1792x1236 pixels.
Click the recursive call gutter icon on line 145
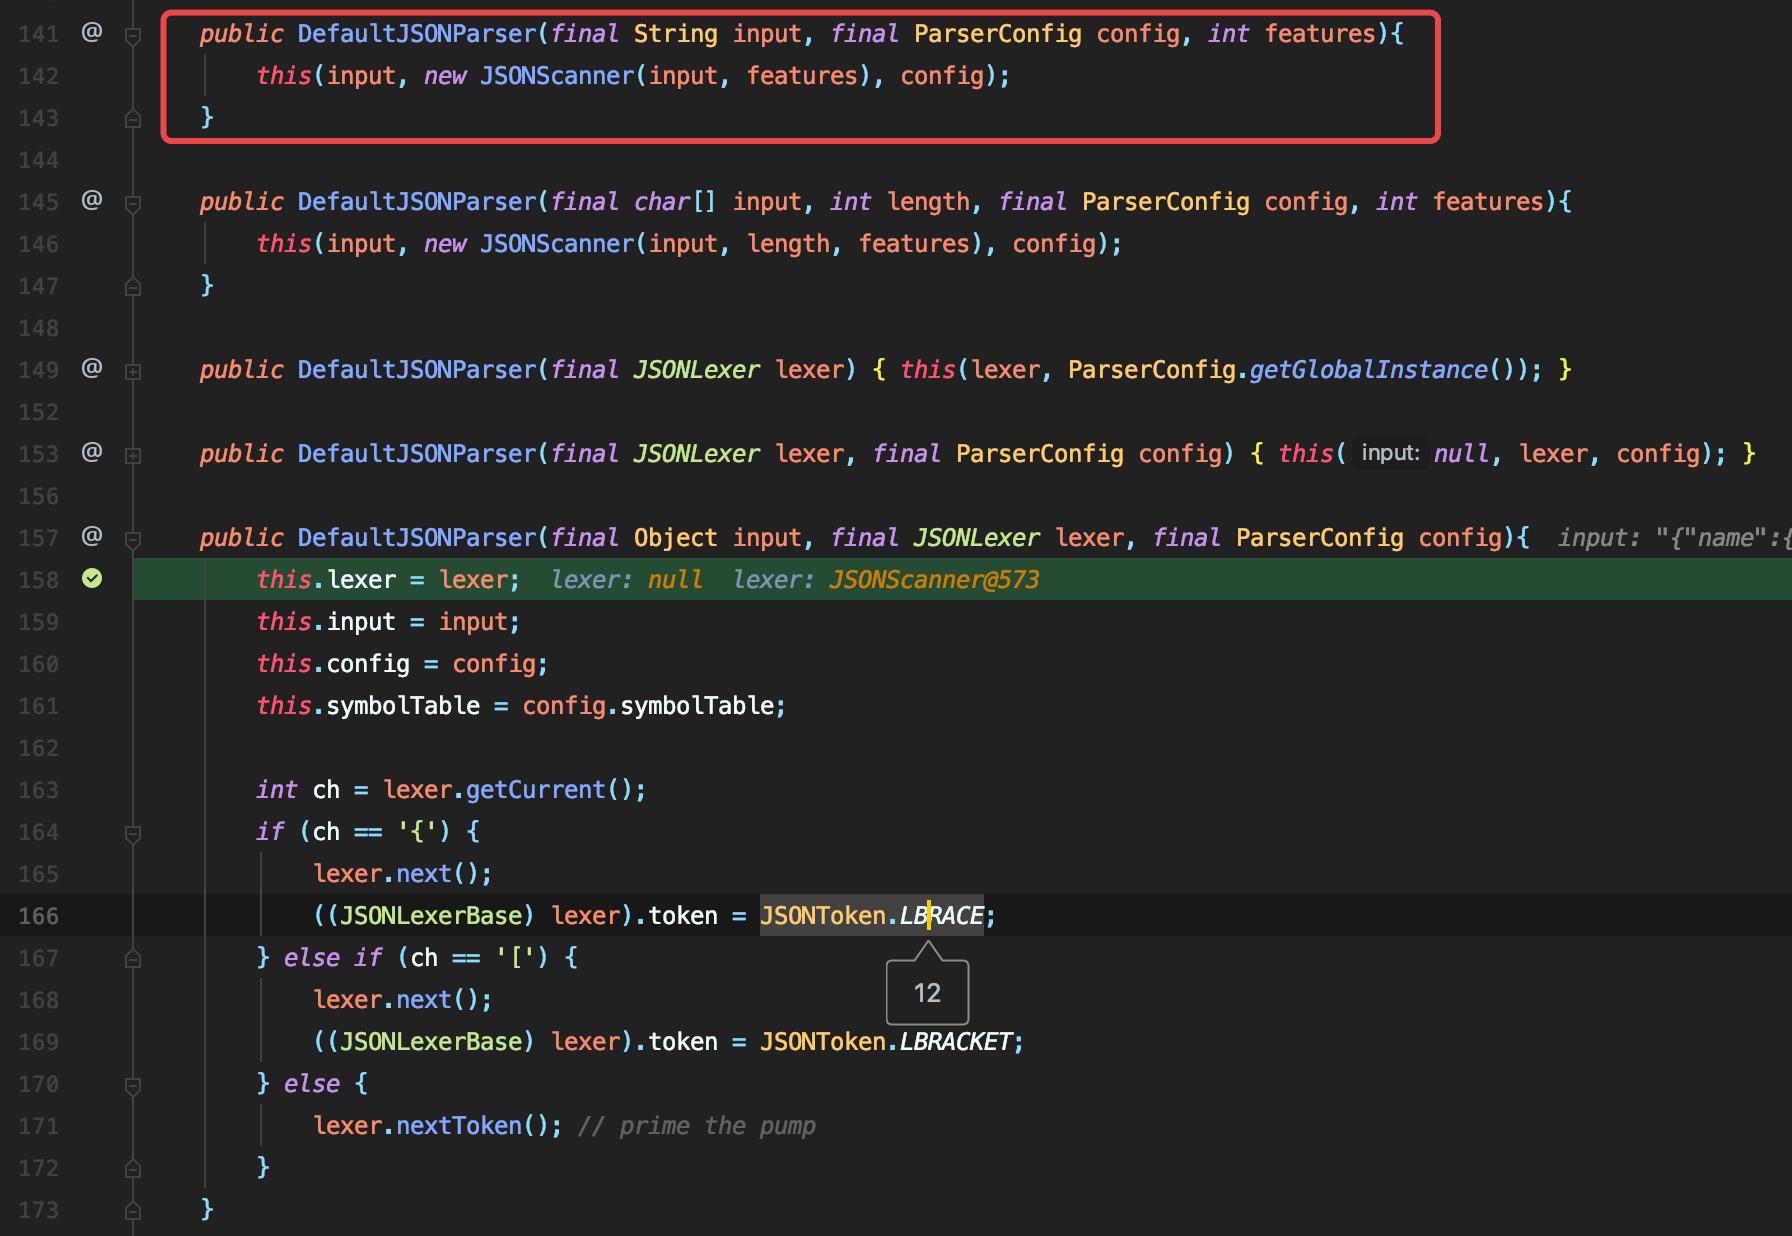[92, 201]
